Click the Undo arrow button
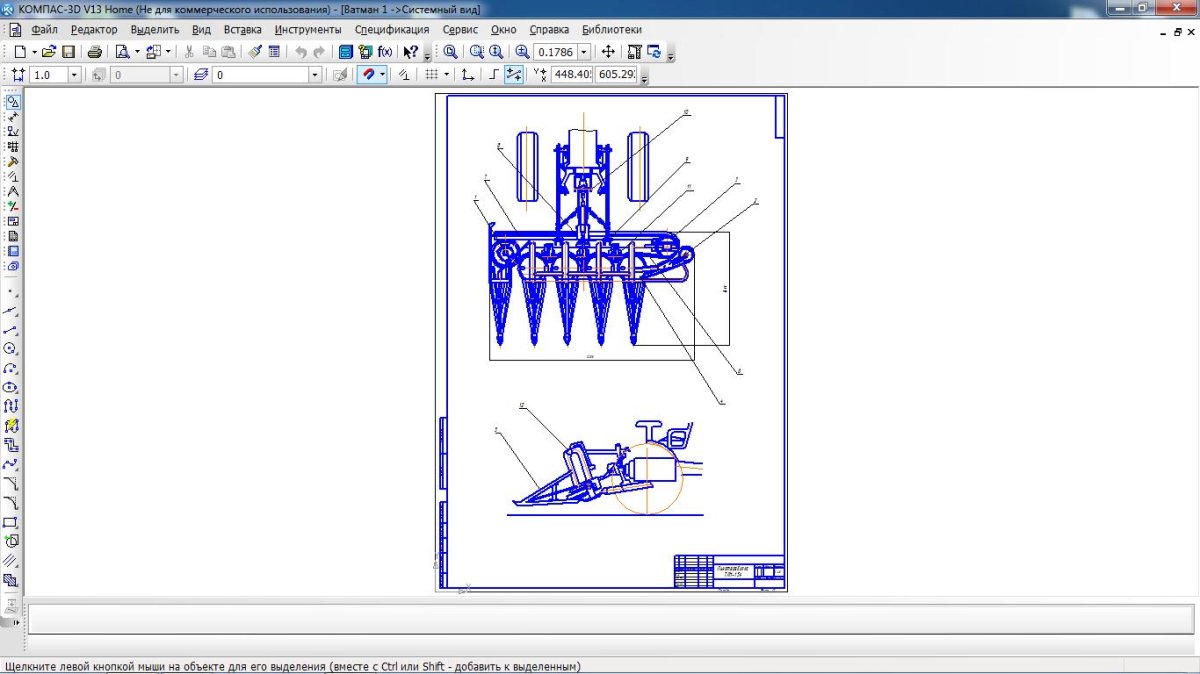Image resolution: width=1200 pixels, height=674 pixels. [x=300, y=52]
